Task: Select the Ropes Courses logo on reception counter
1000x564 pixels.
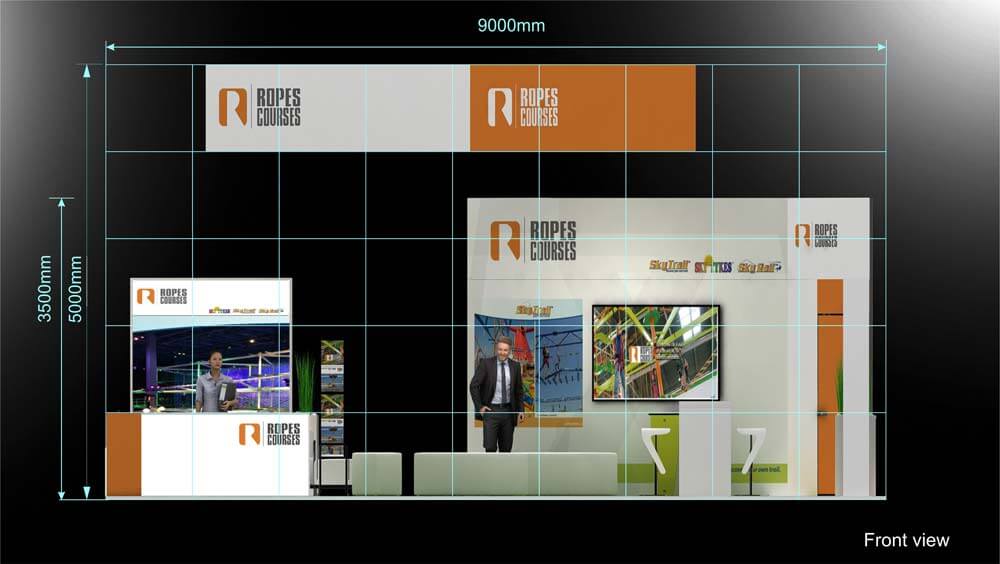Action: pyautogui.click(x=269, y=434)
